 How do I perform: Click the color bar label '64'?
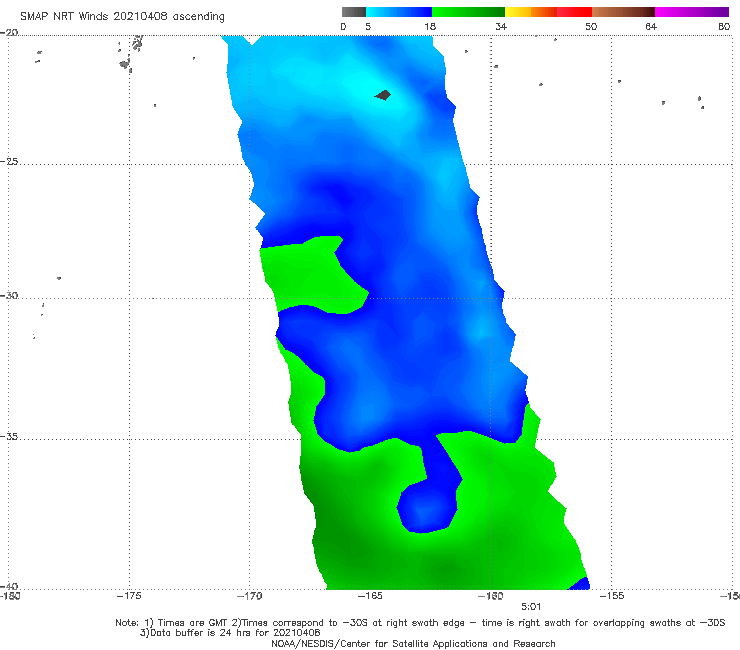pyautogui.click(x=651, y=27)
